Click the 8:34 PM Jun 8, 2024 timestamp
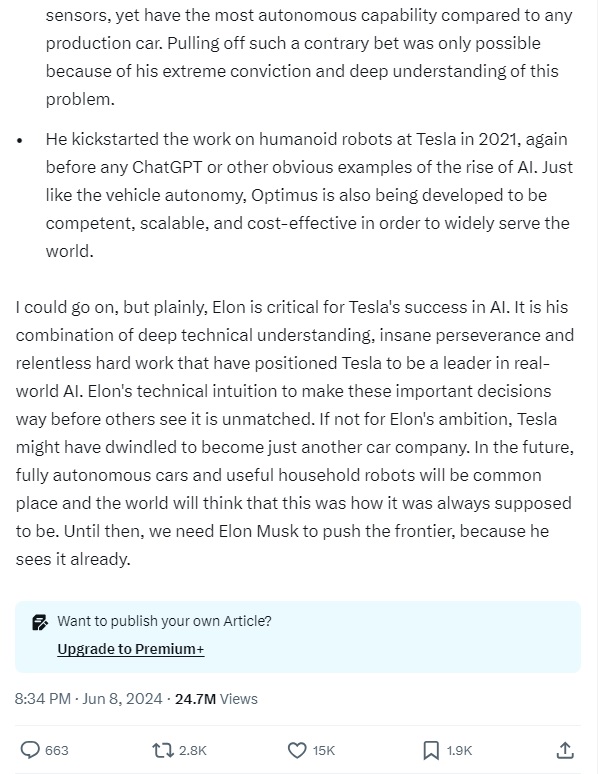Screen dimensions: 604x774 [x=88, y=699]
